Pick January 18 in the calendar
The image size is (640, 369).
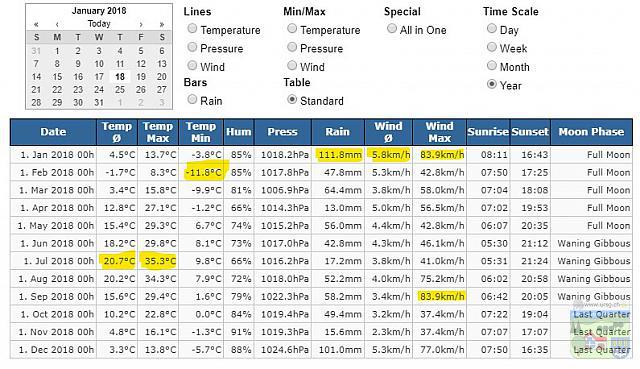click(x=120, y=77)
